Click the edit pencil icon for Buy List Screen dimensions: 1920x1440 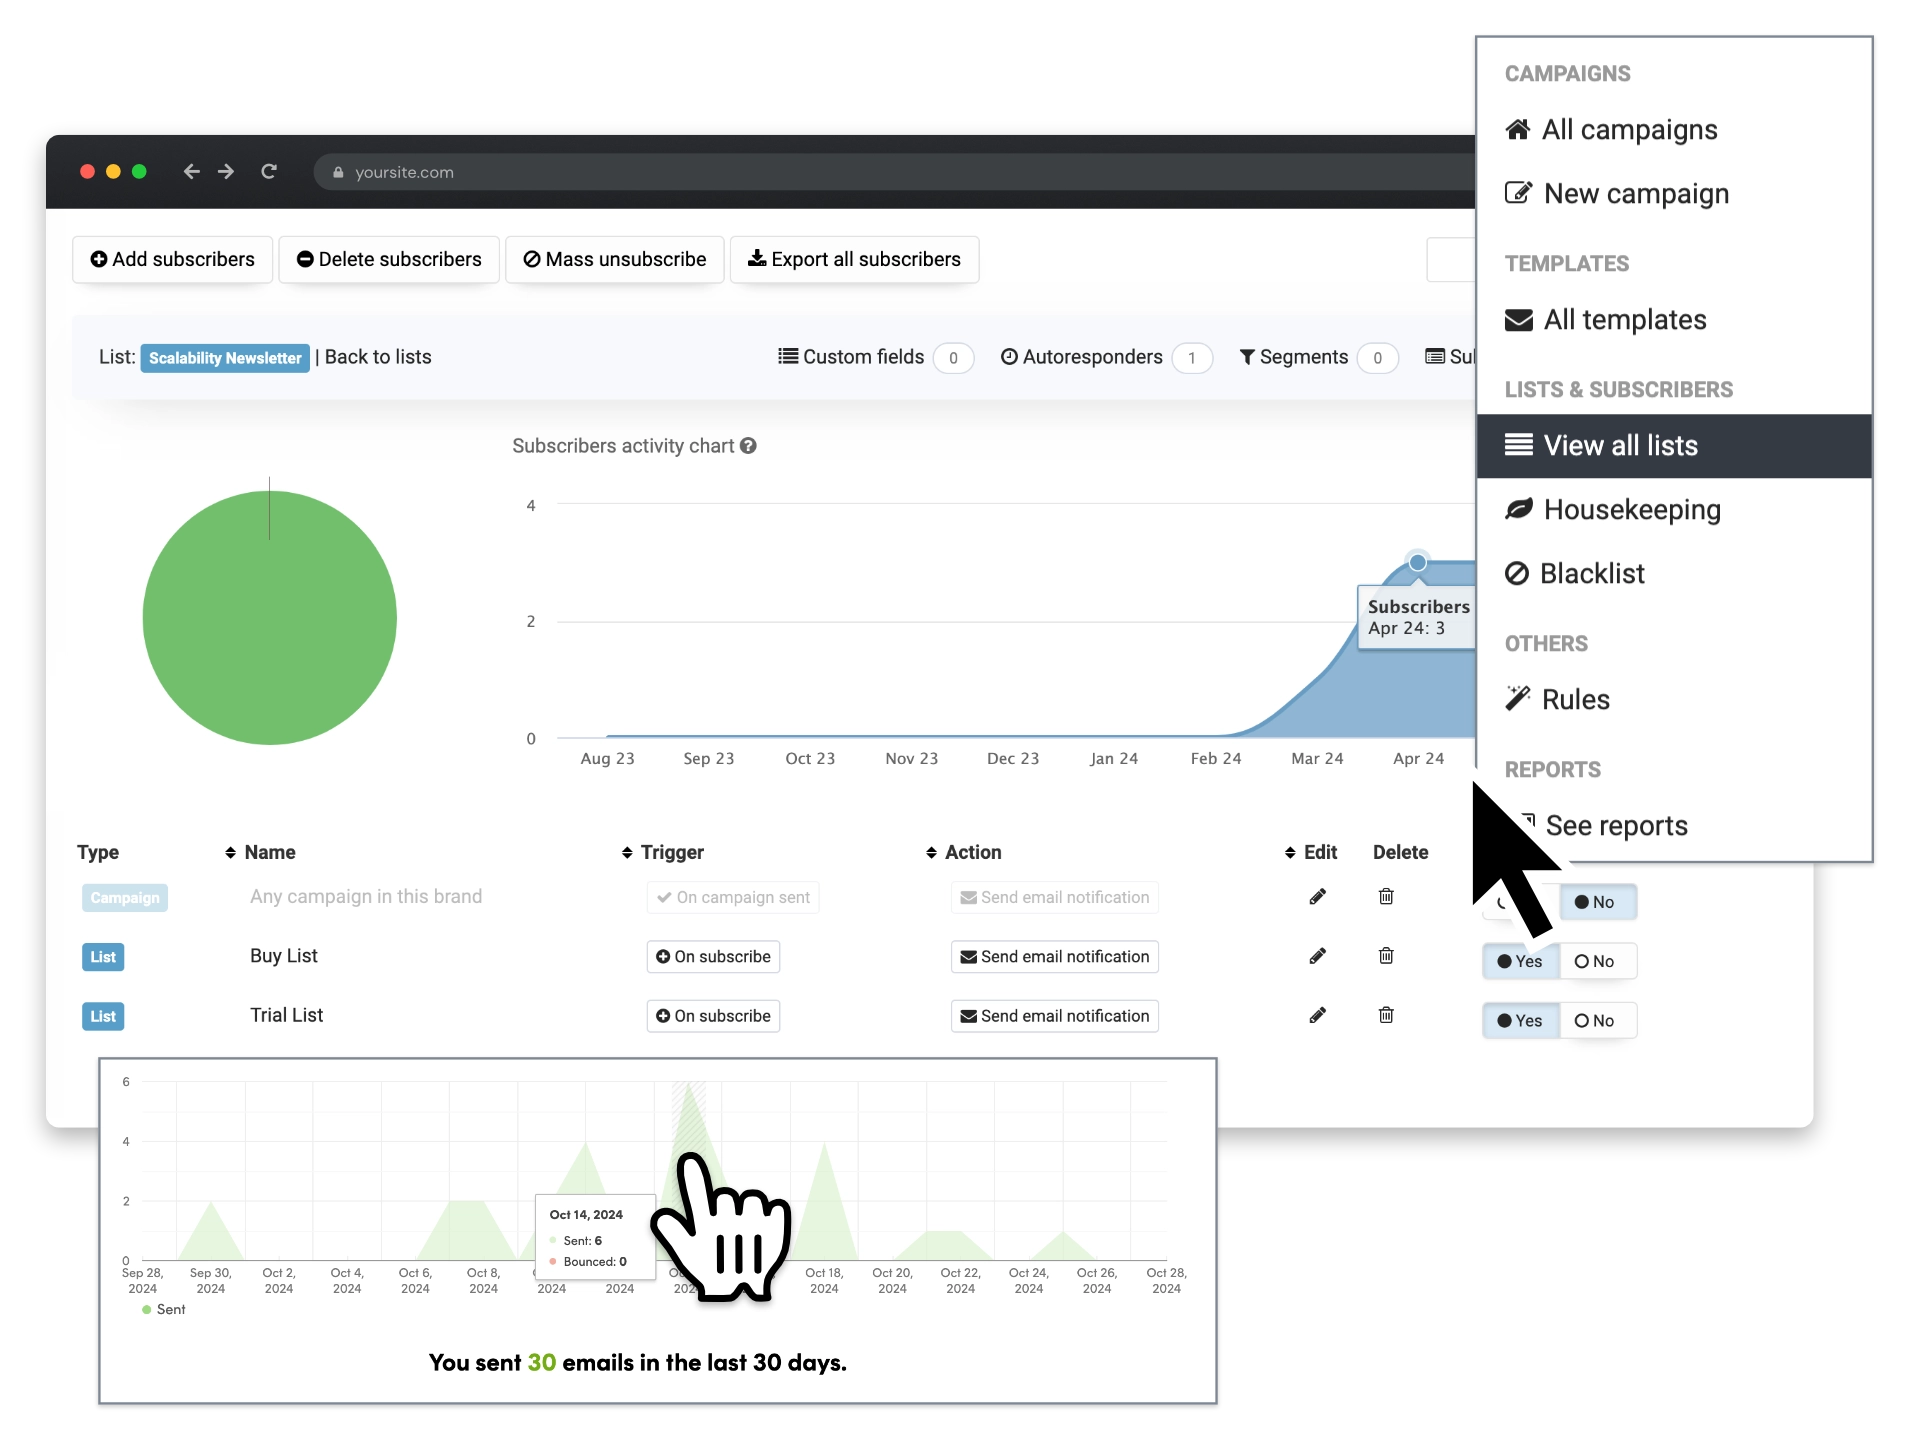click(1318, 956)
